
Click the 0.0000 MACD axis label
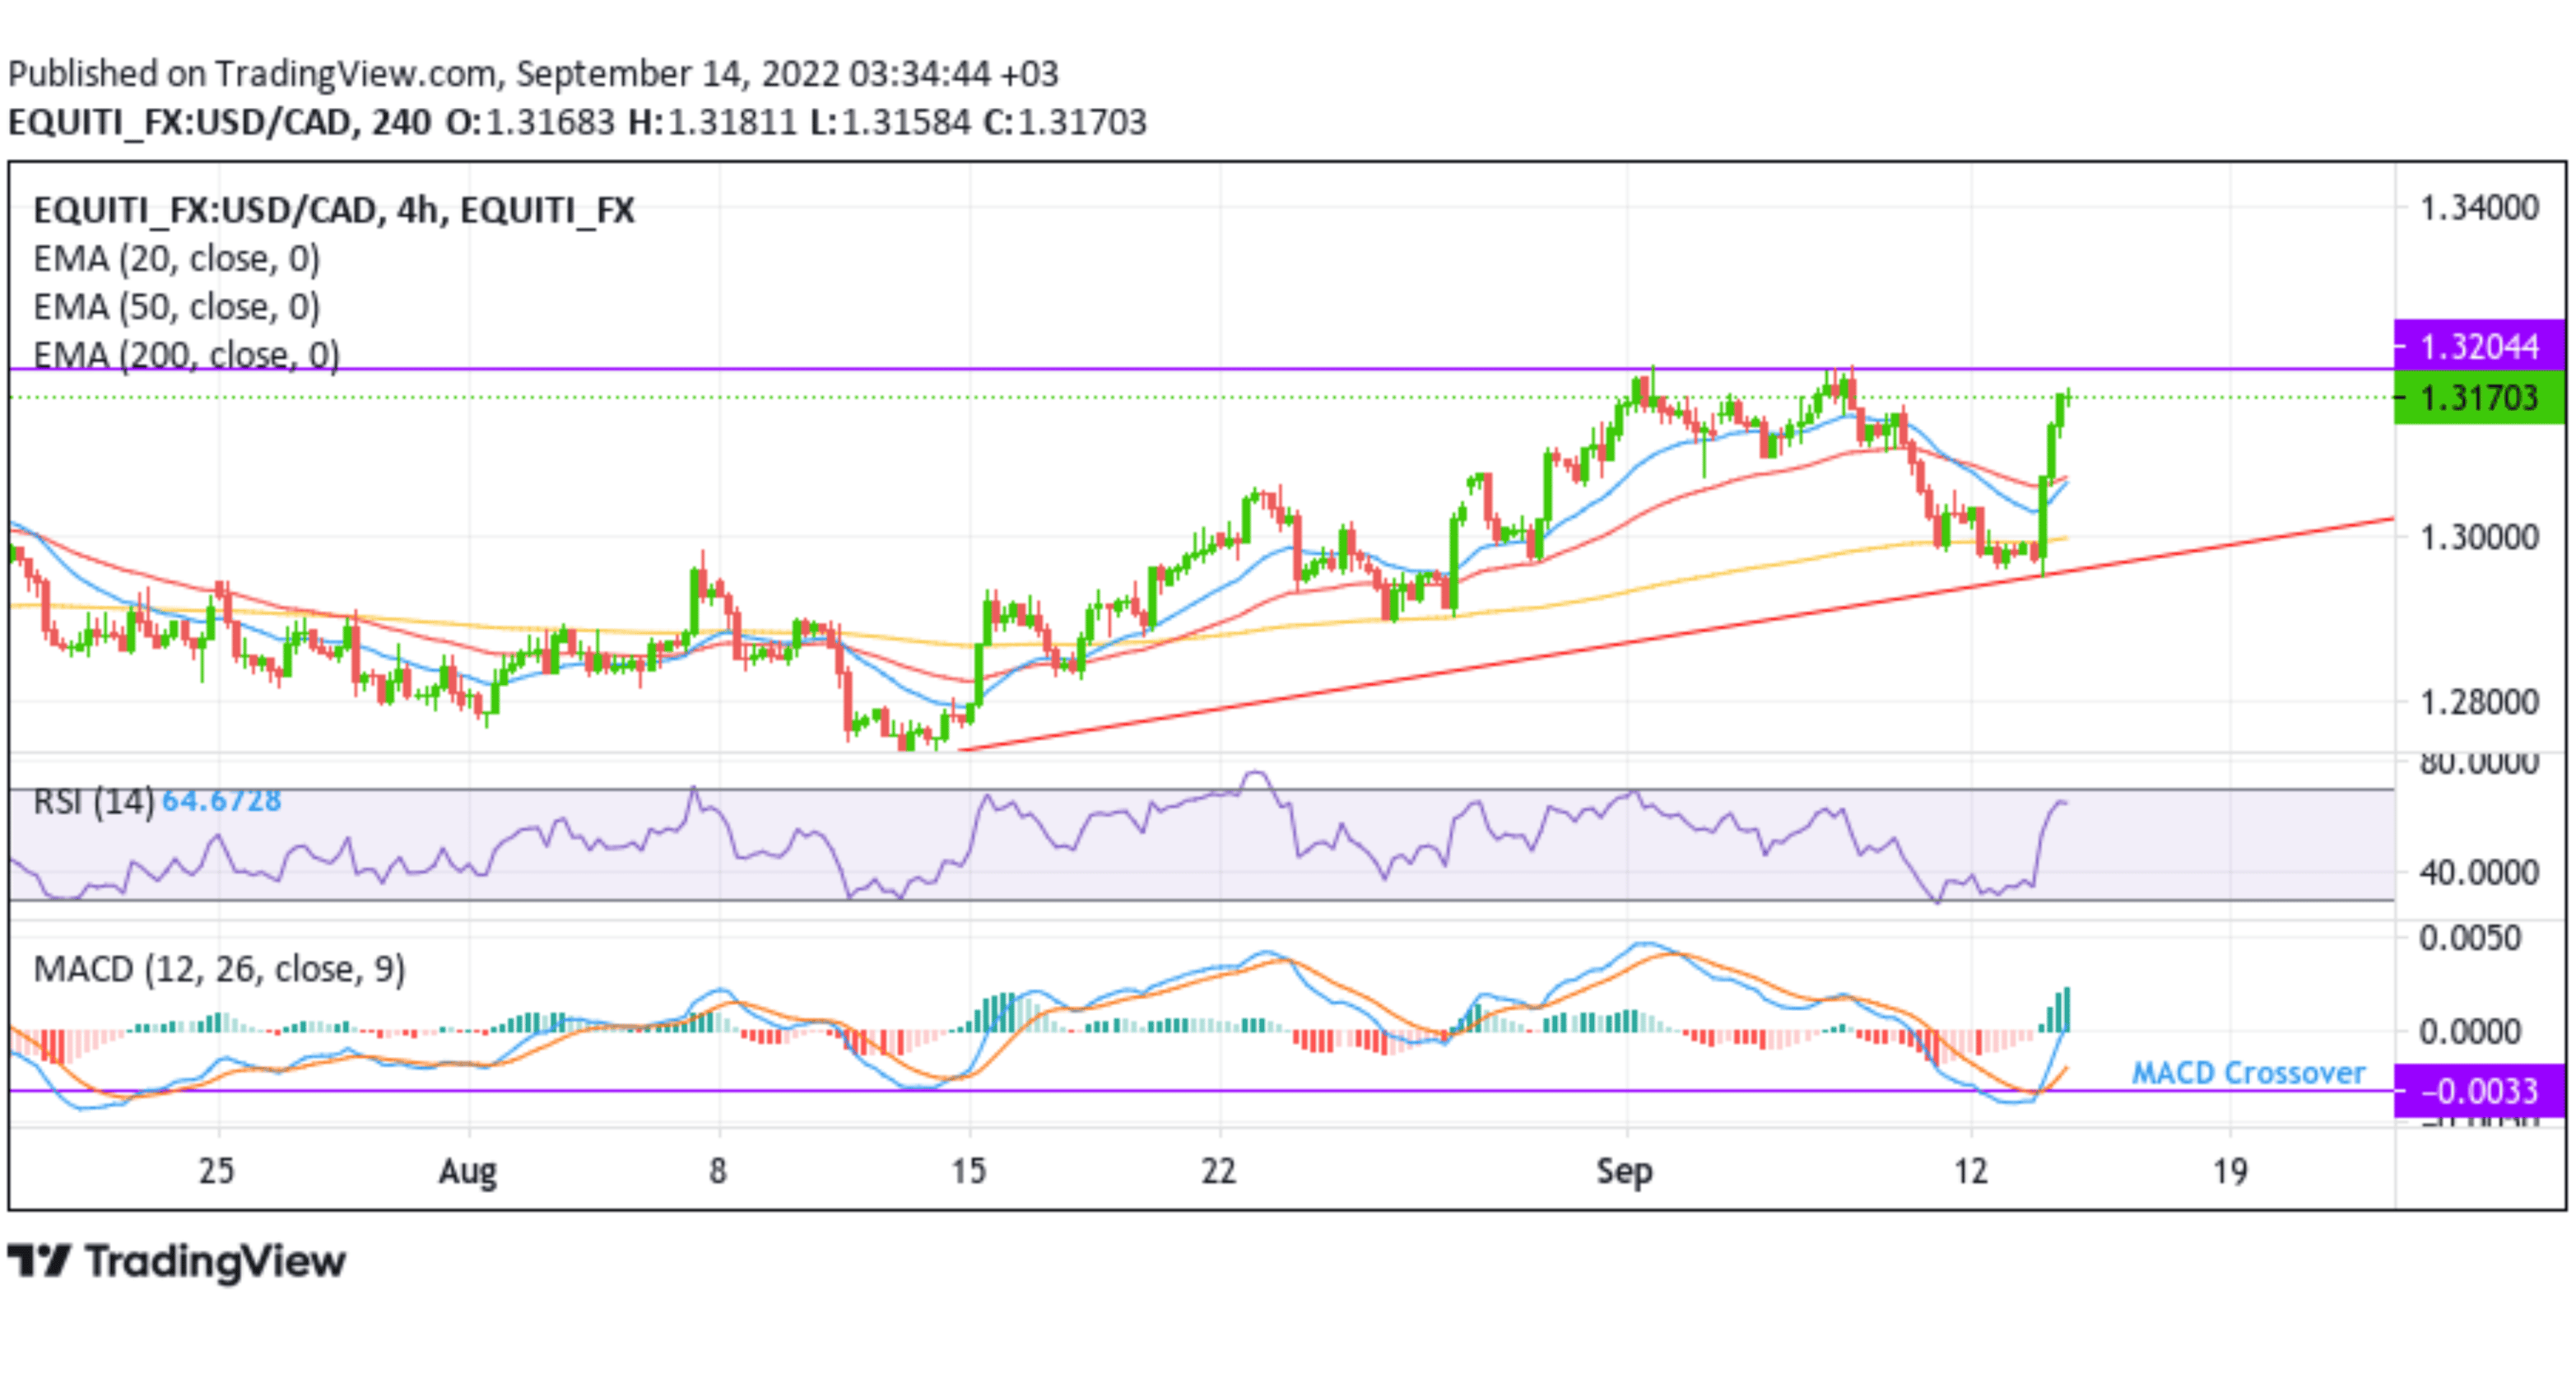(x=2470, y=1031)
